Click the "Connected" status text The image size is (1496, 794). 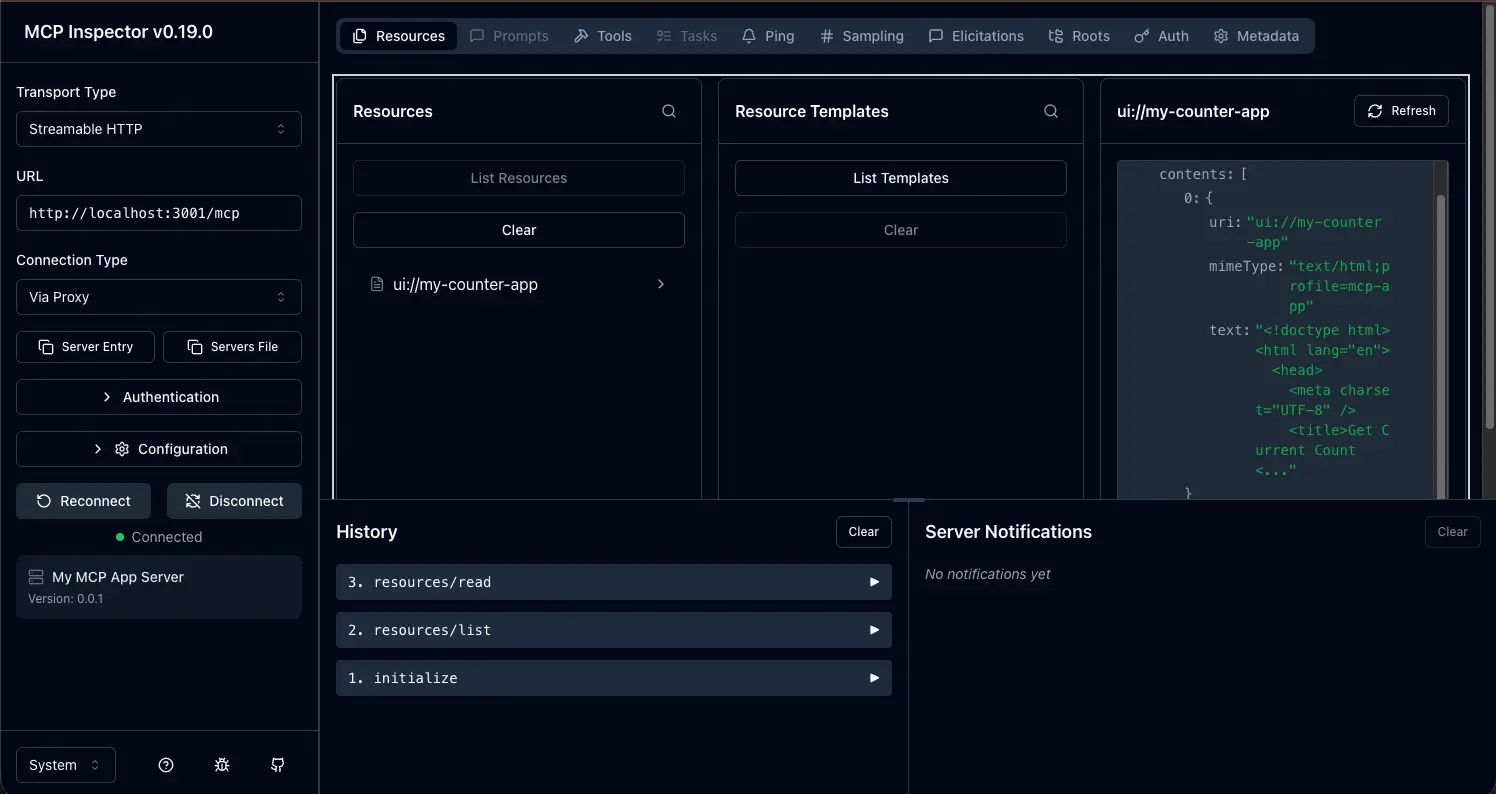tap(167, 537)
